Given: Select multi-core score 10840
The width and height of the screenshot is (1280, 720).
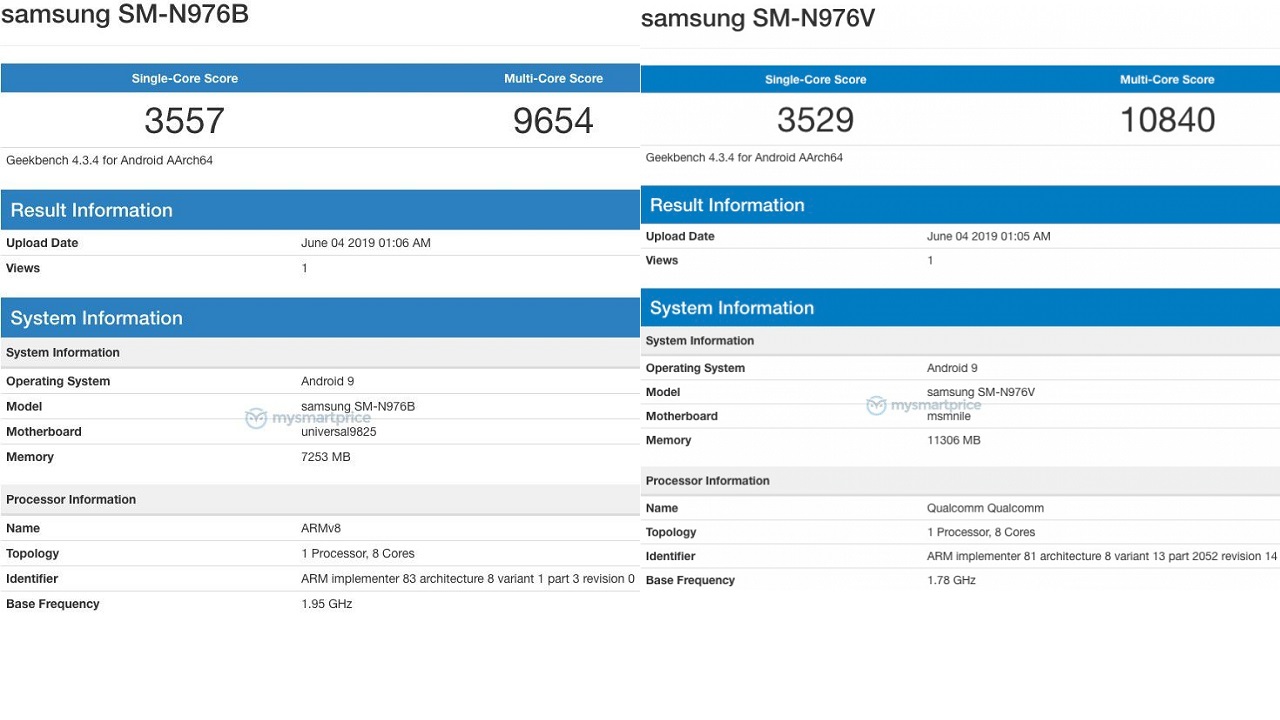Looking at the screenshot, I should click(x=1167, y=120).
